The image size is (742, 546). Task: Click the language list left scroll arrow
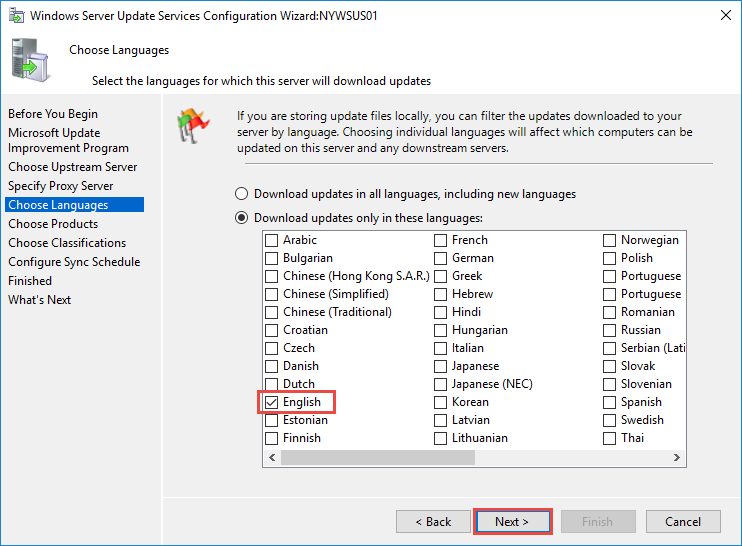(272, 458)
